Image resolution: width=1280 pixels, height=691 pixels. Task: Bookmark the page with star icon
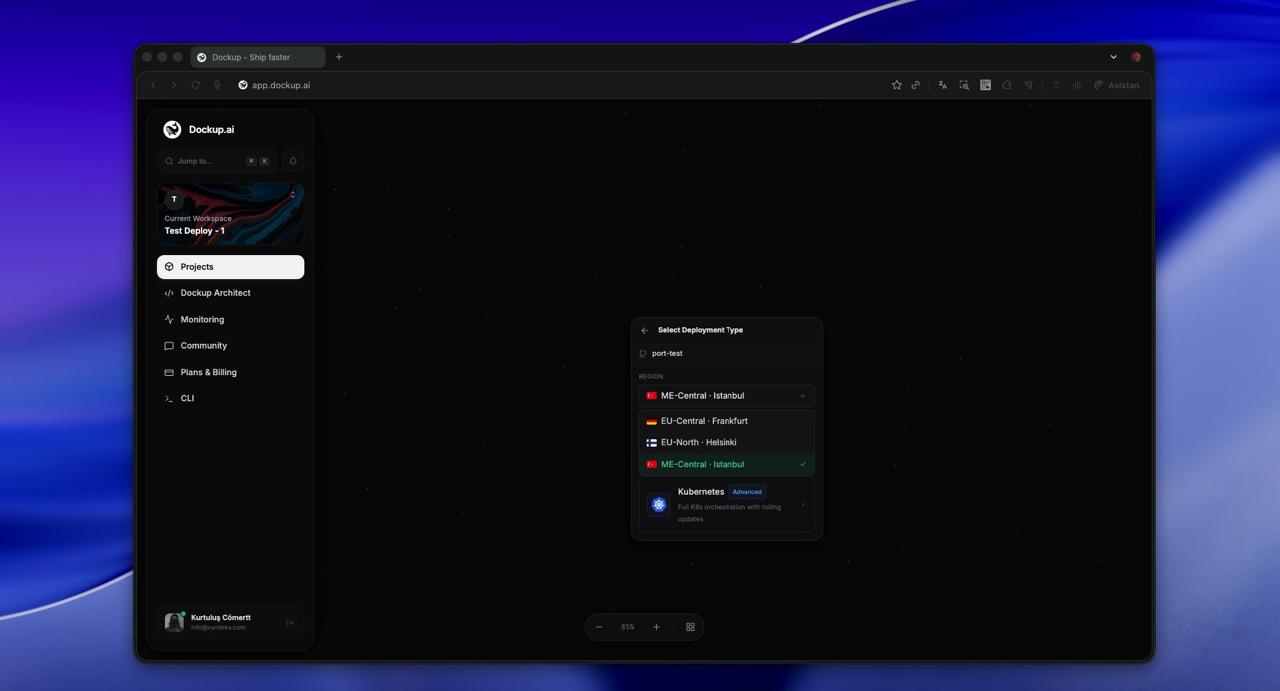point(897,85)
